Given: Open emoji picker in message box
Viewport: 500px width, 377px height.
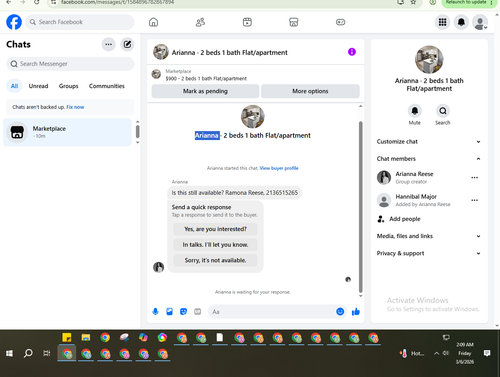Looking at the screenshot, I should pyautogui.click(x=340, y=312).
